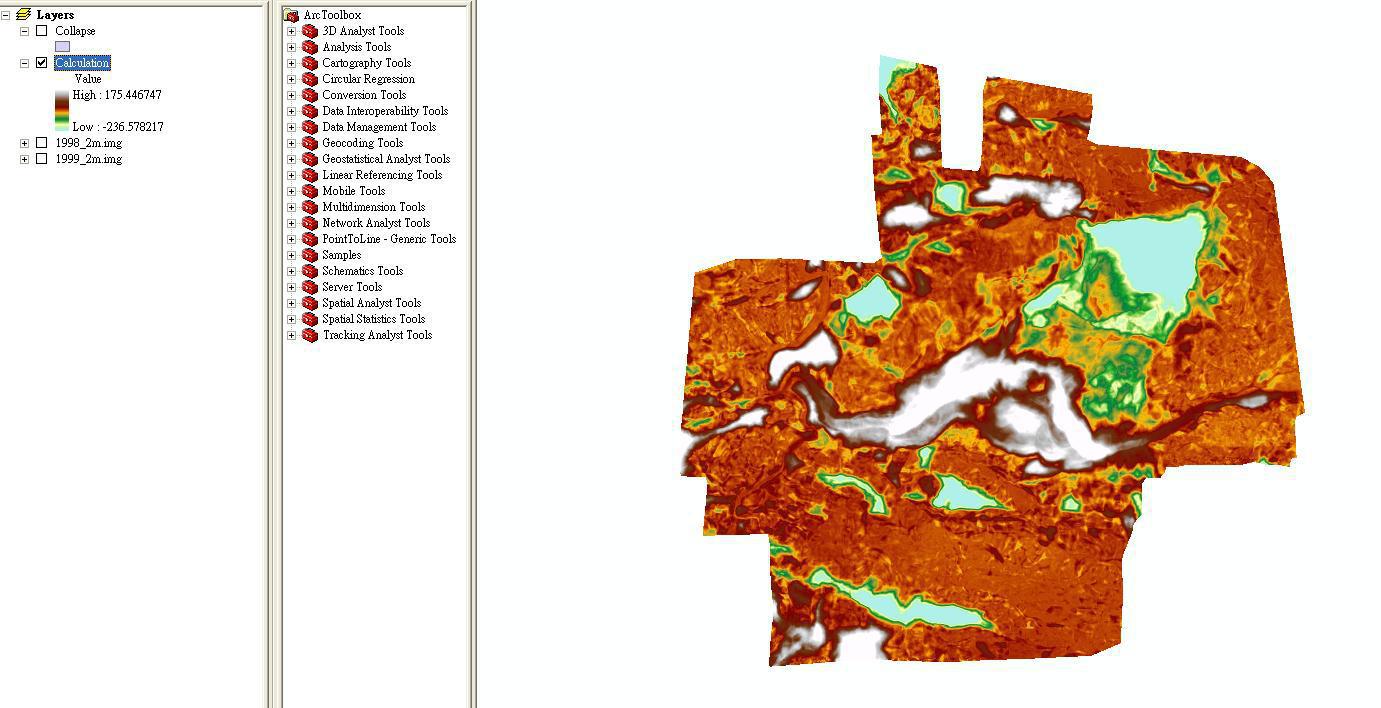Click the Cartography Tools toolbox icon
This screenshot has width=1381, height=708.
(310, 63)
